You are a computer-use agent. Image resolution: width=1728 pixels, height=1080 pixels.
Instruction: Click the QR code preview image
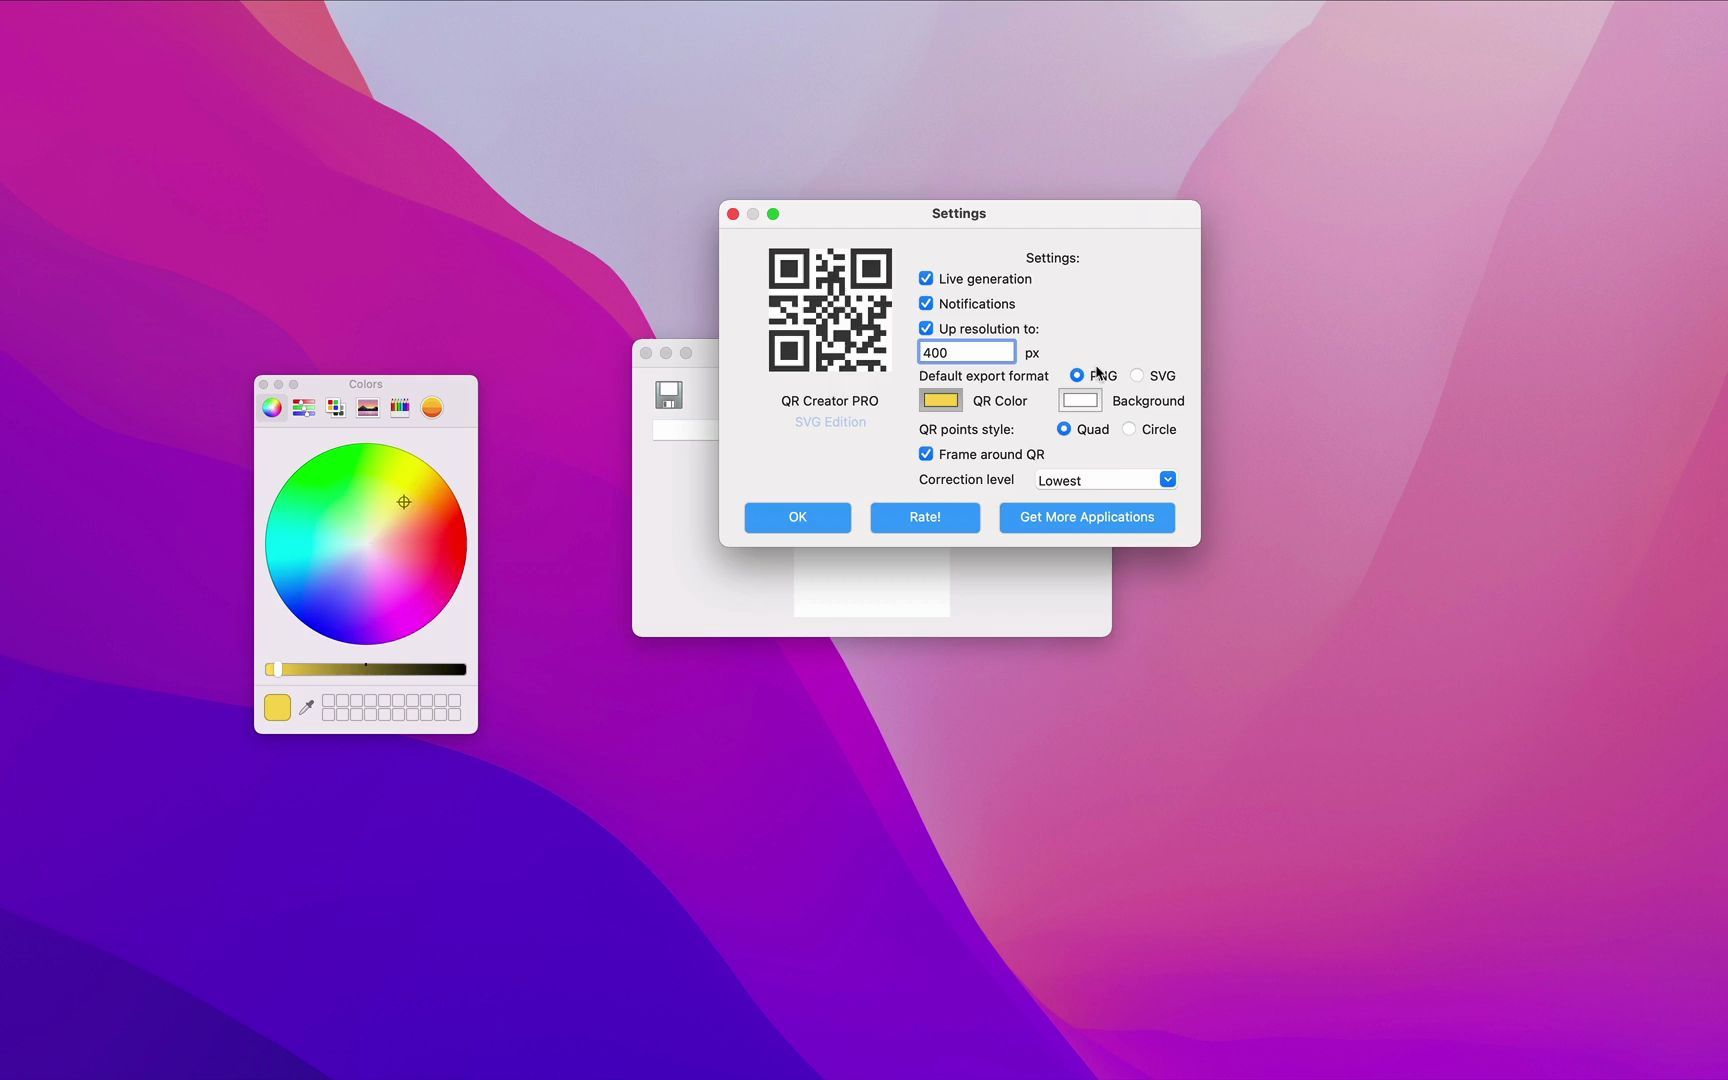pyautogui.click(x=830, y=310)
